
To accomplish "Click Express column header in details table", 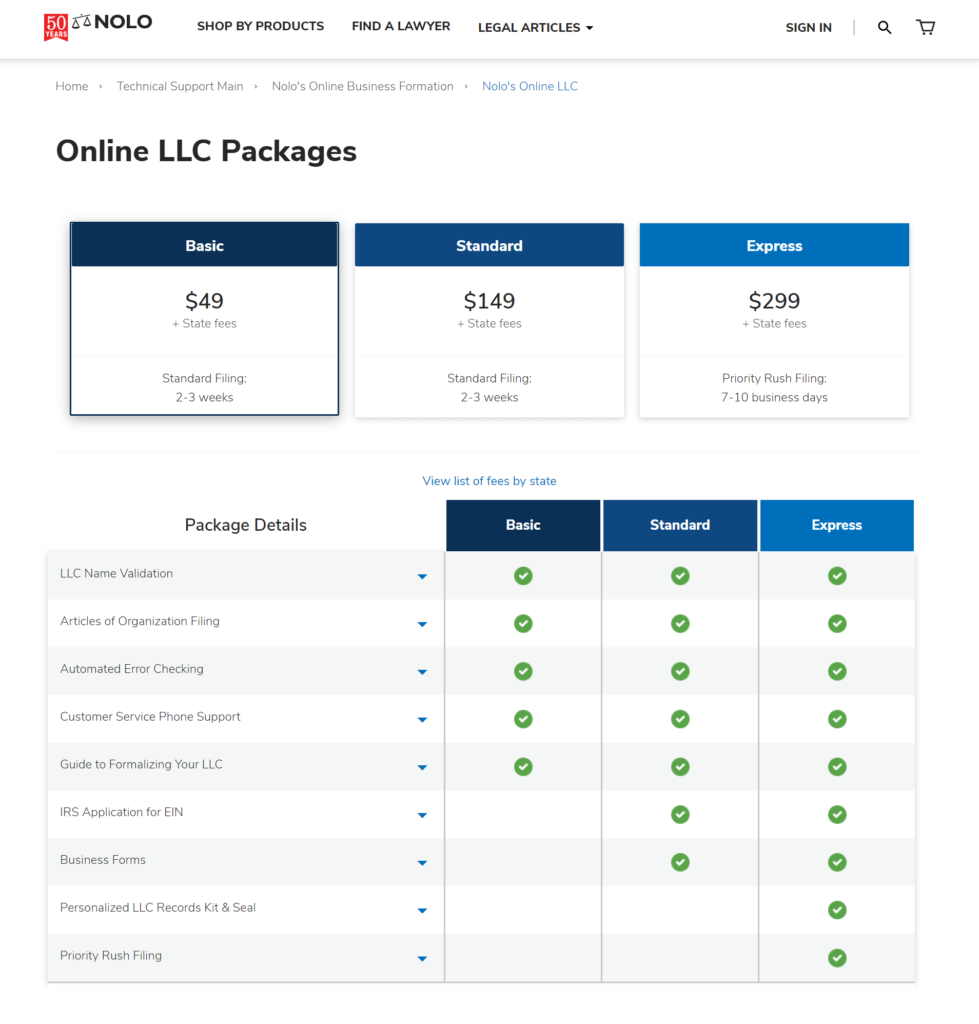I will pos(837,525).
